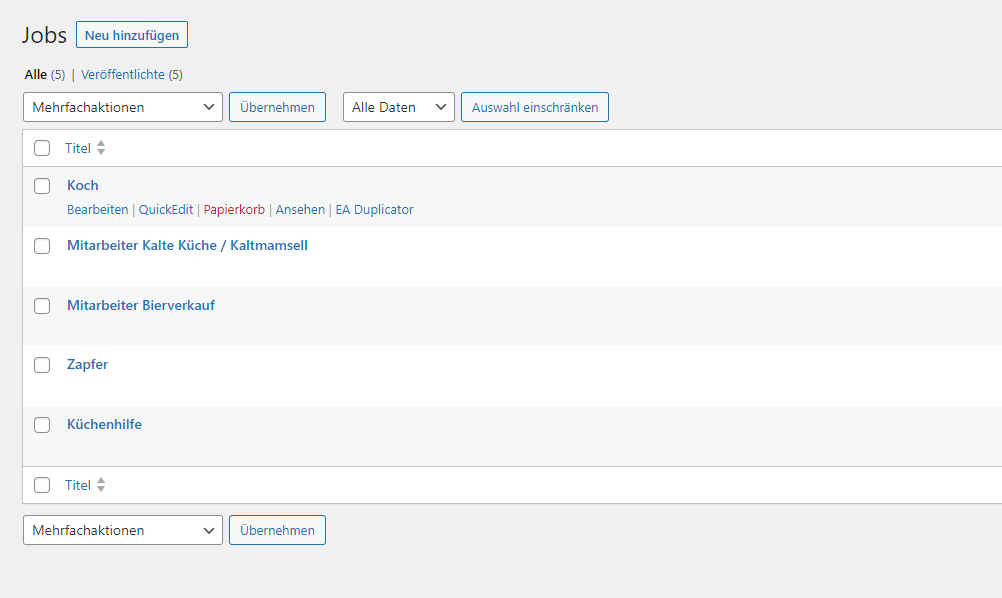
Task: Open the bottom Mehrfachaktionen dropdown
Action: click(x=122, y=530)
